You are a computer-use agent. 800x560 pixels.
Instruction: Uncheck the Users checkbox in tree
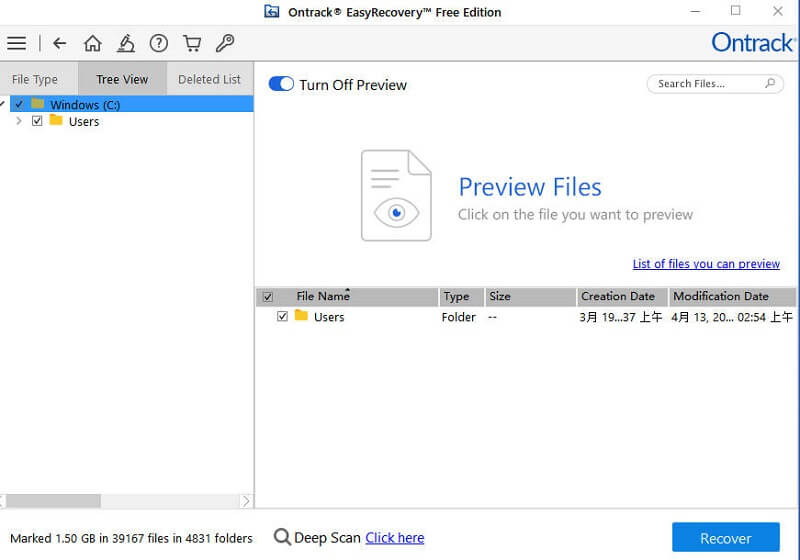pos(37,121)
